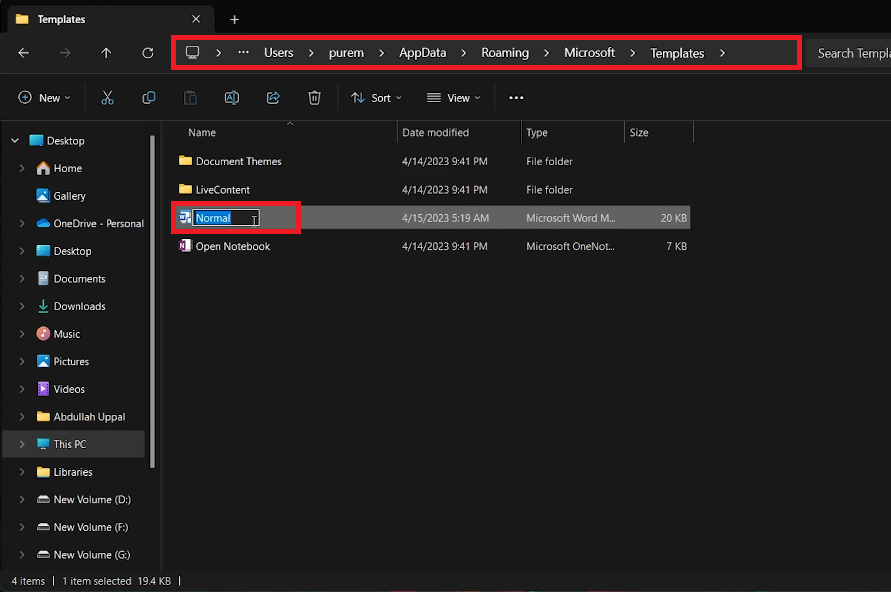Open the New item dropdown
891x592 pixels.
45,98
